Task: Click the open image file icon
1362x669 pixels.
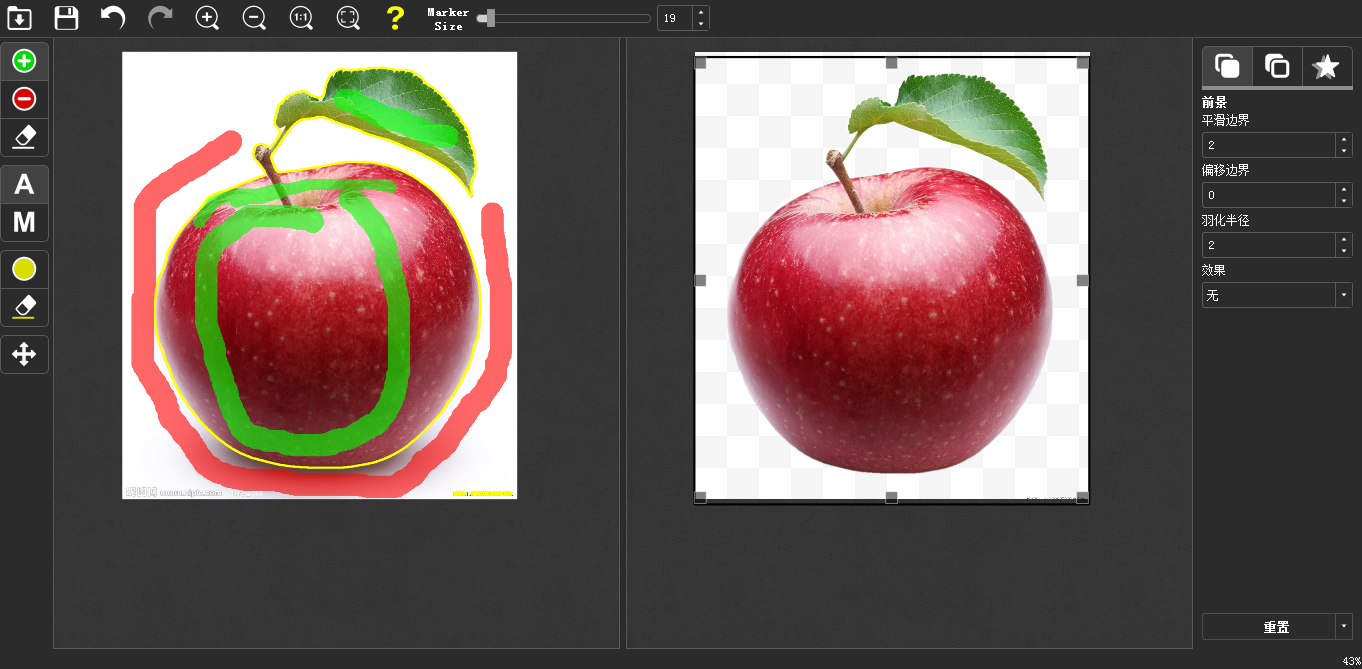Action: coord(19,18)
